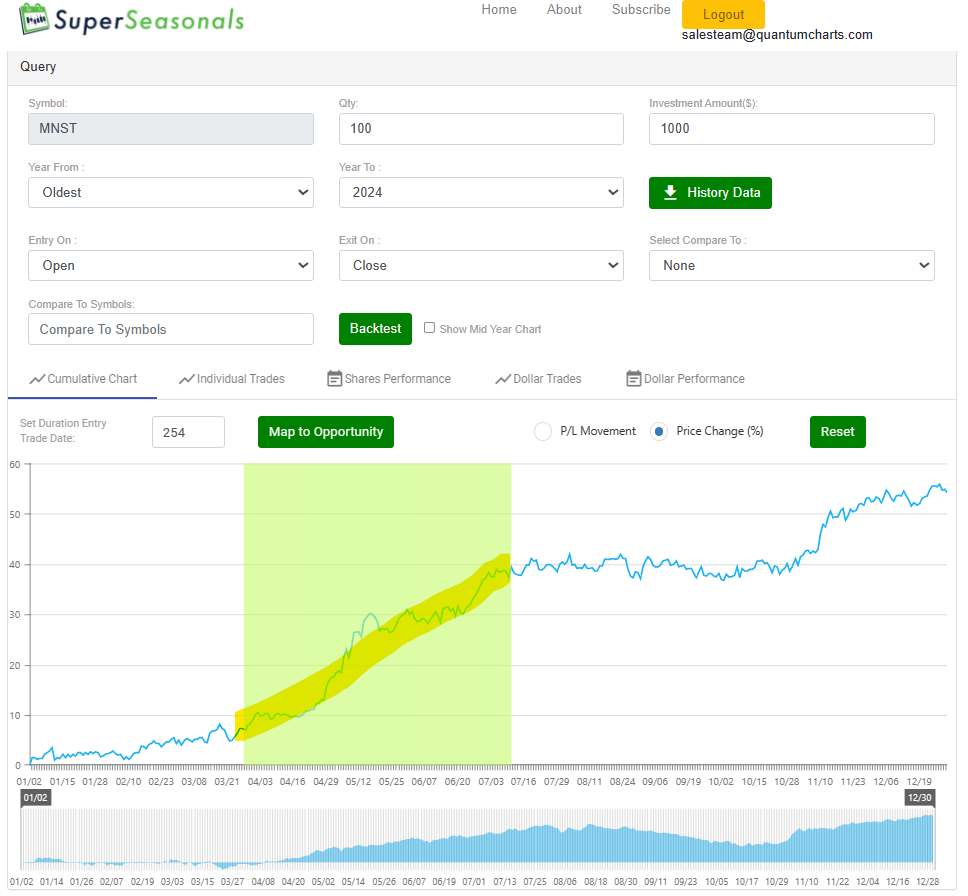Click the Dollar Trades line icon

(503, 379)
